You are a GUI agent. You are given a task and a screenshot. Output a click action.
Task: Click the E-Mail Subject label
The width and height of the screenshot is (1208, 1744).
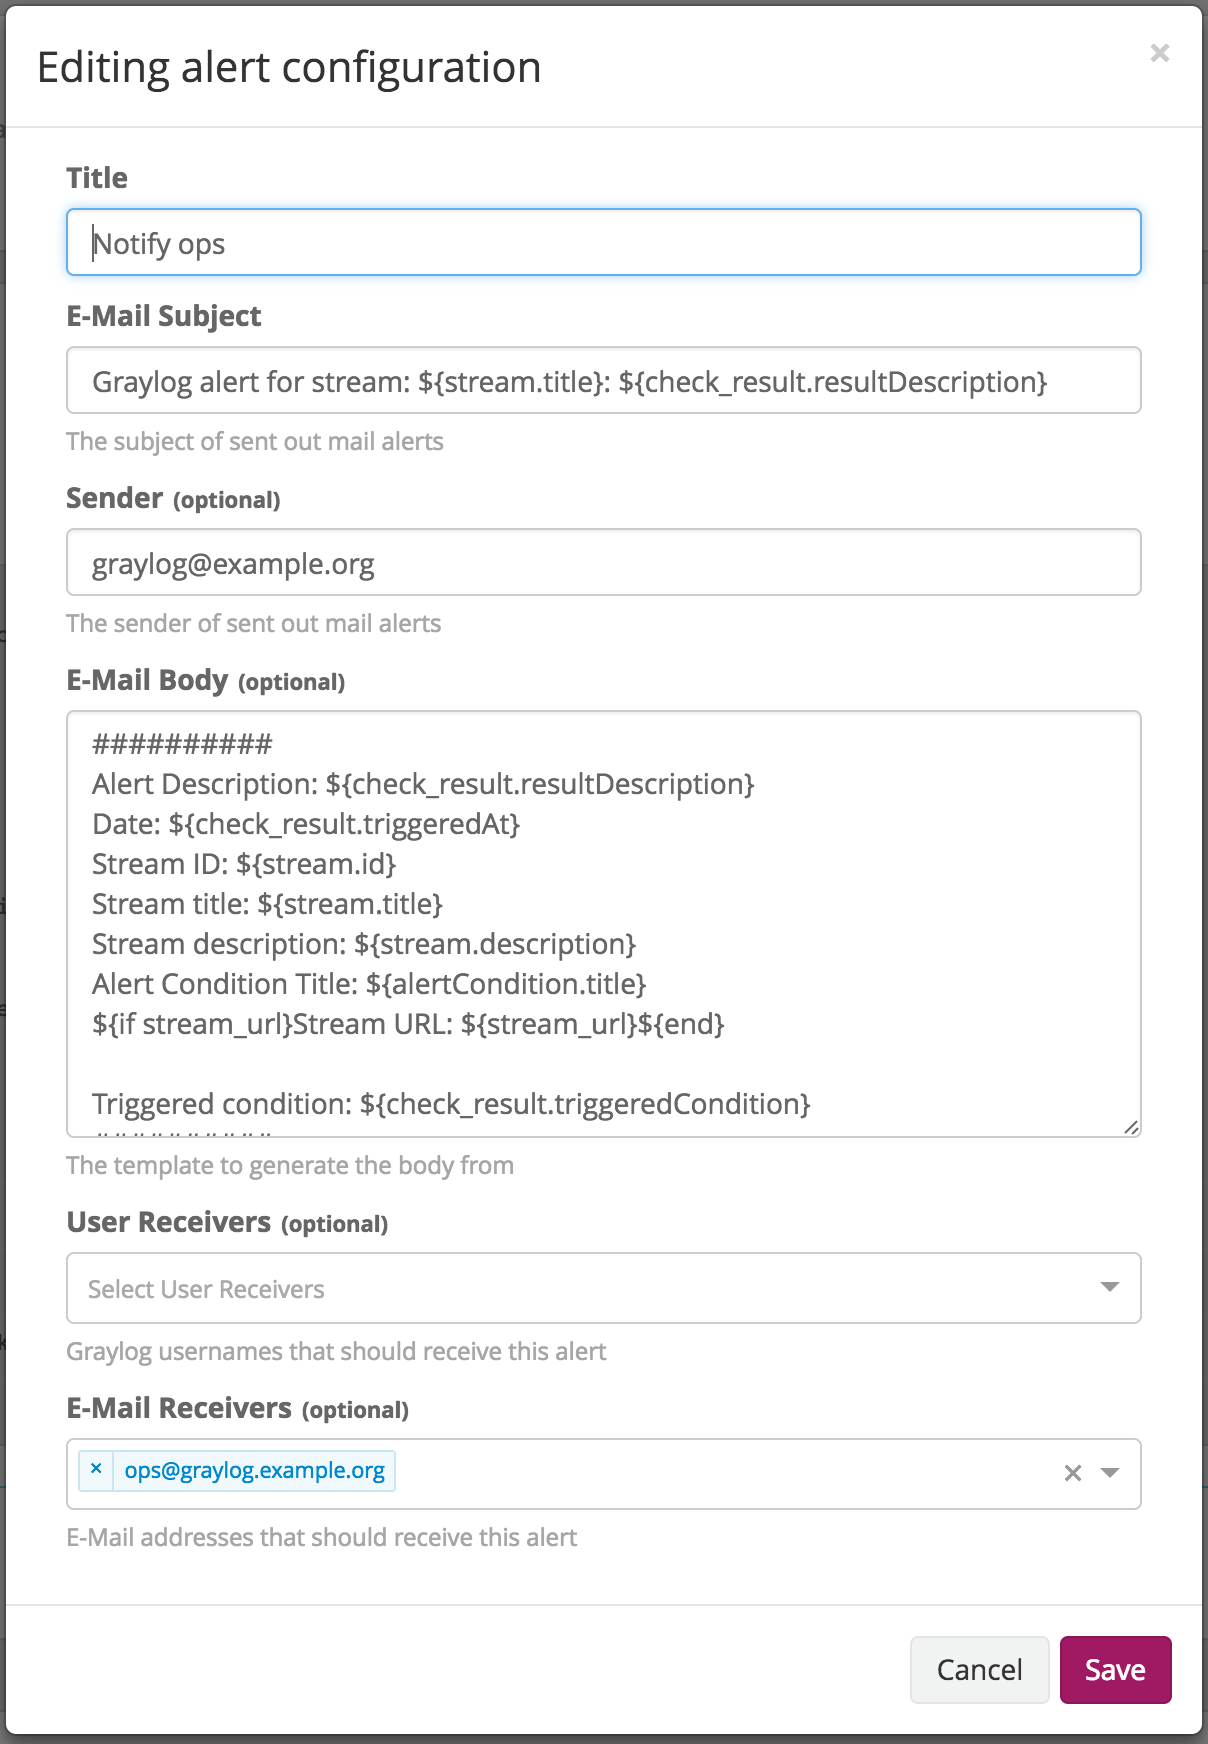[164, 316]
